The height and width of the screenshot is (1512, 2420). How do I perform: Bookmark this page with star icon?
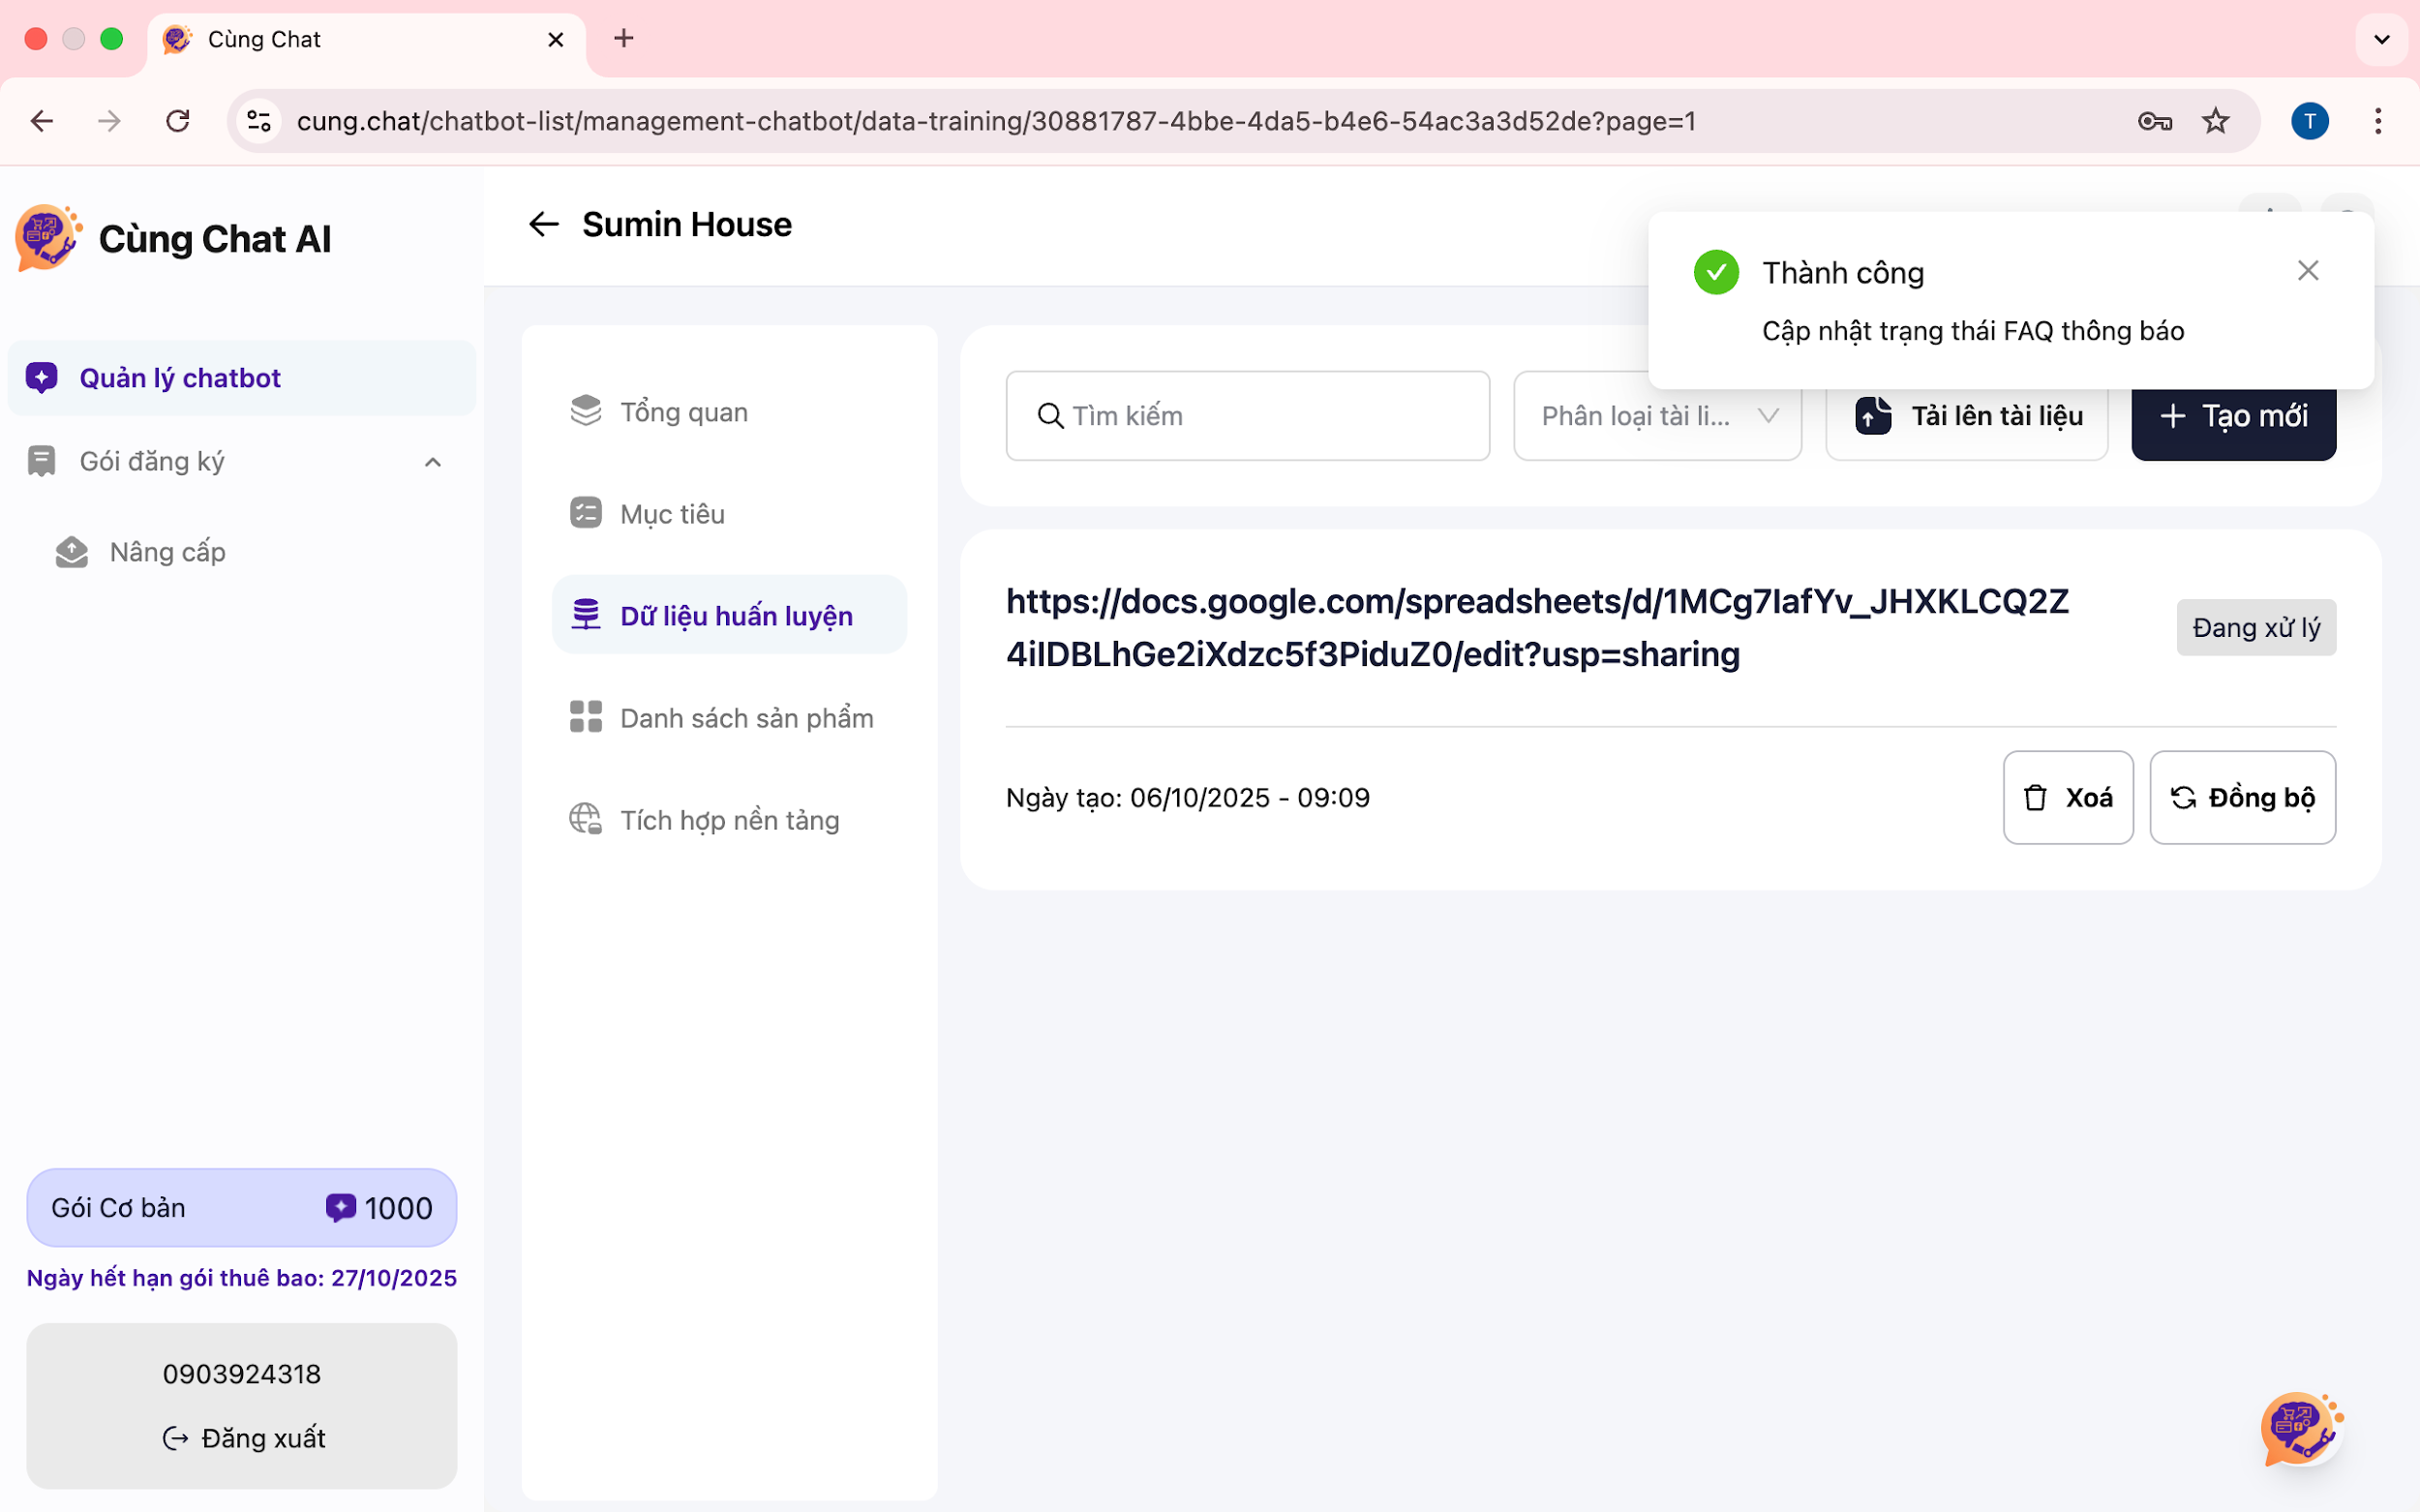2215,122
